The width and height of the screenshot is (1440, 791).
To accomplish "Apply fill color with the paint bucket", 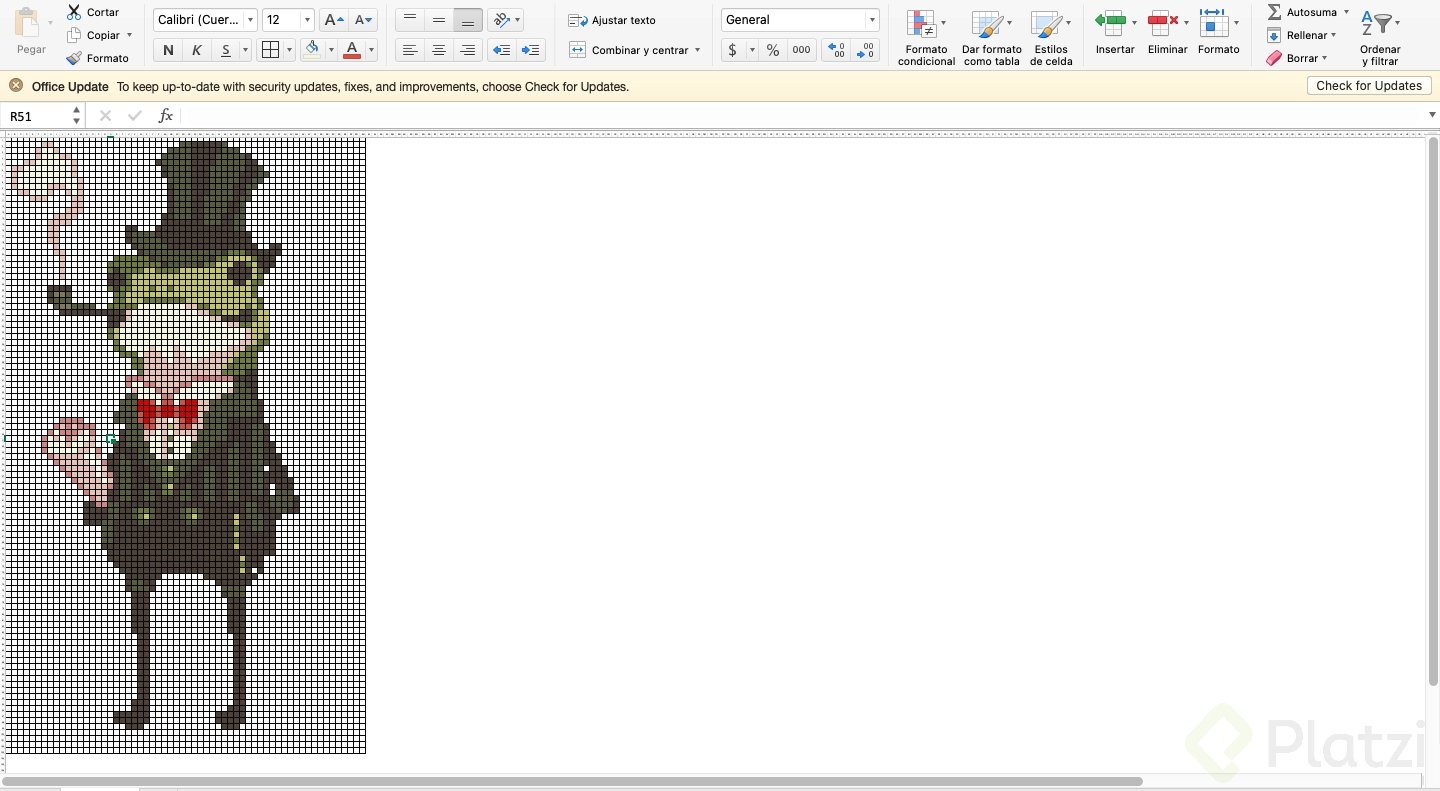I will click(312, 50).
